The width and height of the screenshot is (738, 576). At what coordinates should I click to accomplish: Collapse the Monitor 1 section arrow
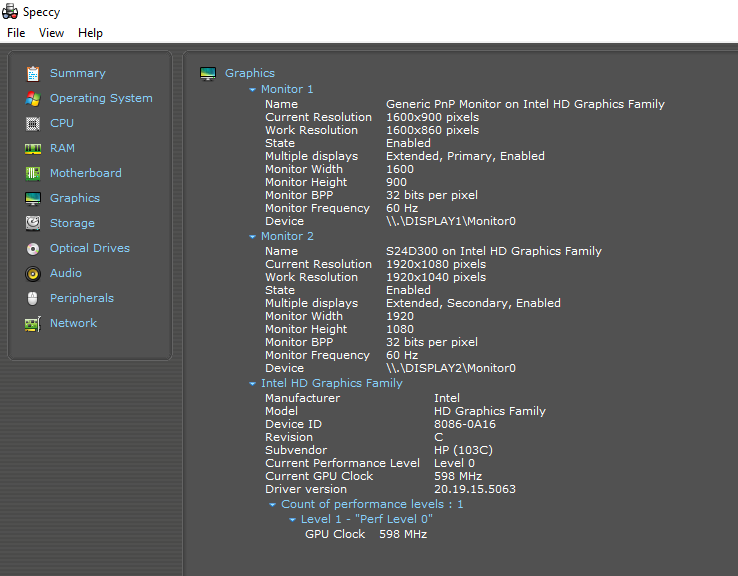pos(252,89)
